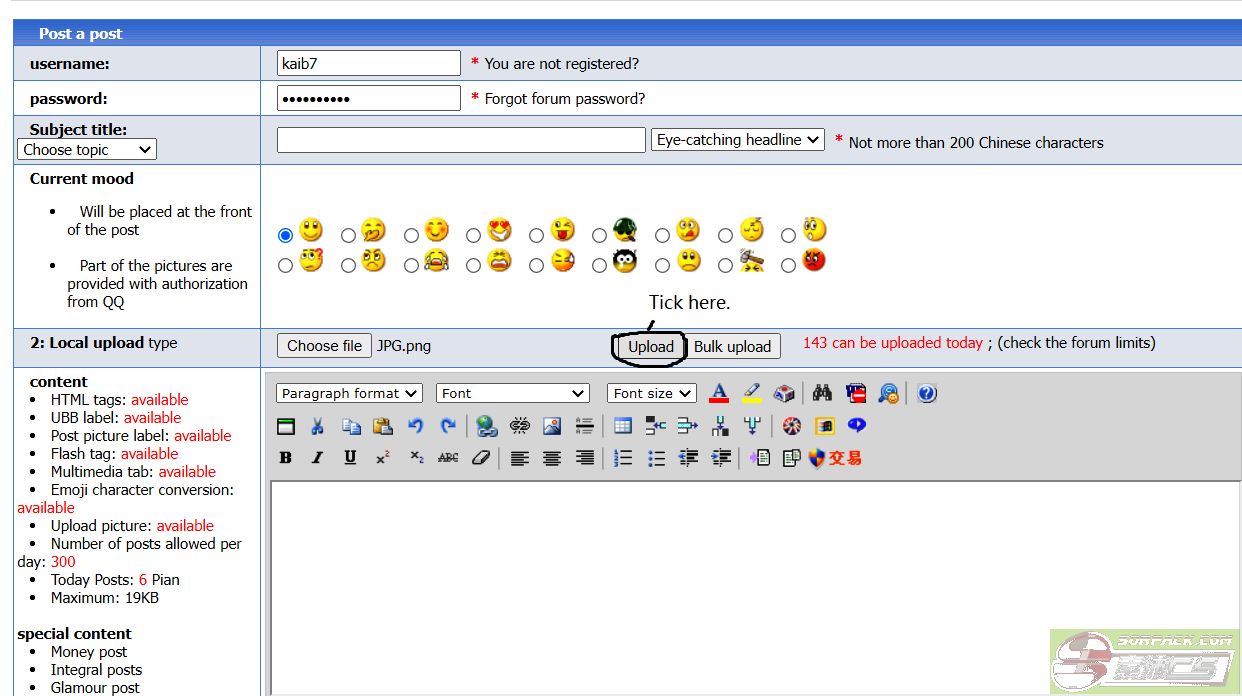Open the Paragraph format dropdown
The image size is (1242, 696).
click(349, 393)
